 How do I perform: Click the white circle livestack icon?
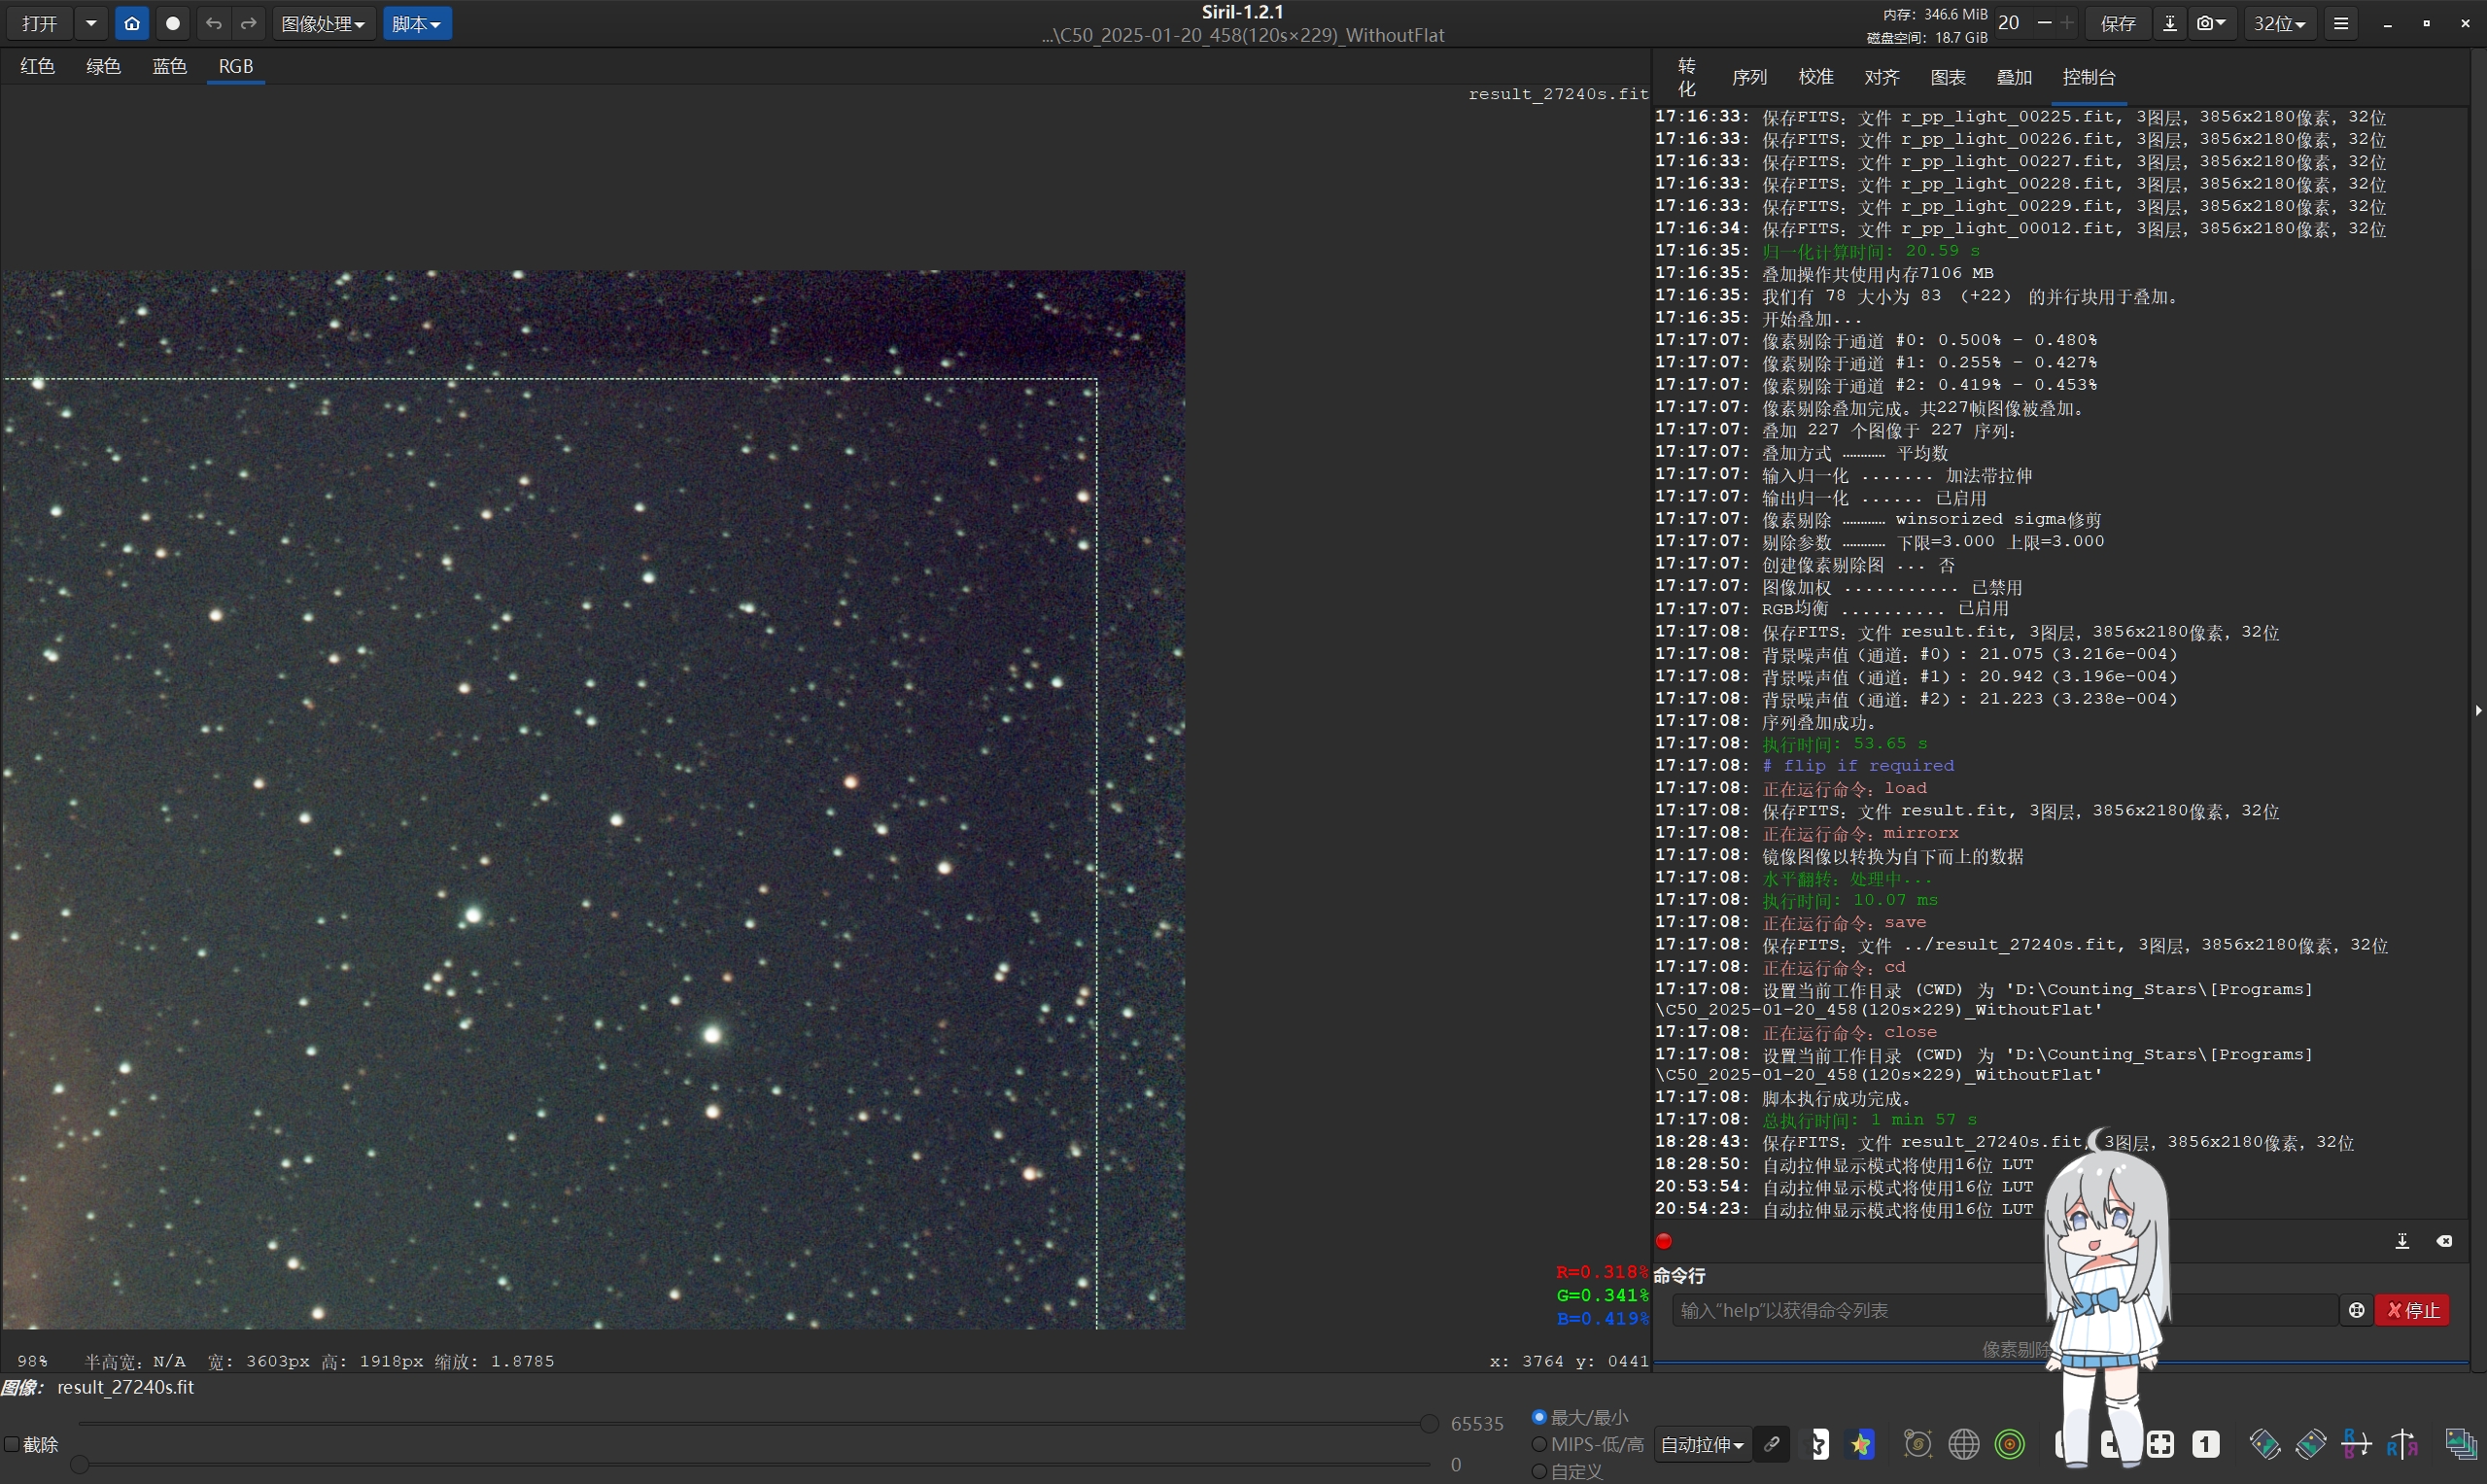[x=173, y=23]
